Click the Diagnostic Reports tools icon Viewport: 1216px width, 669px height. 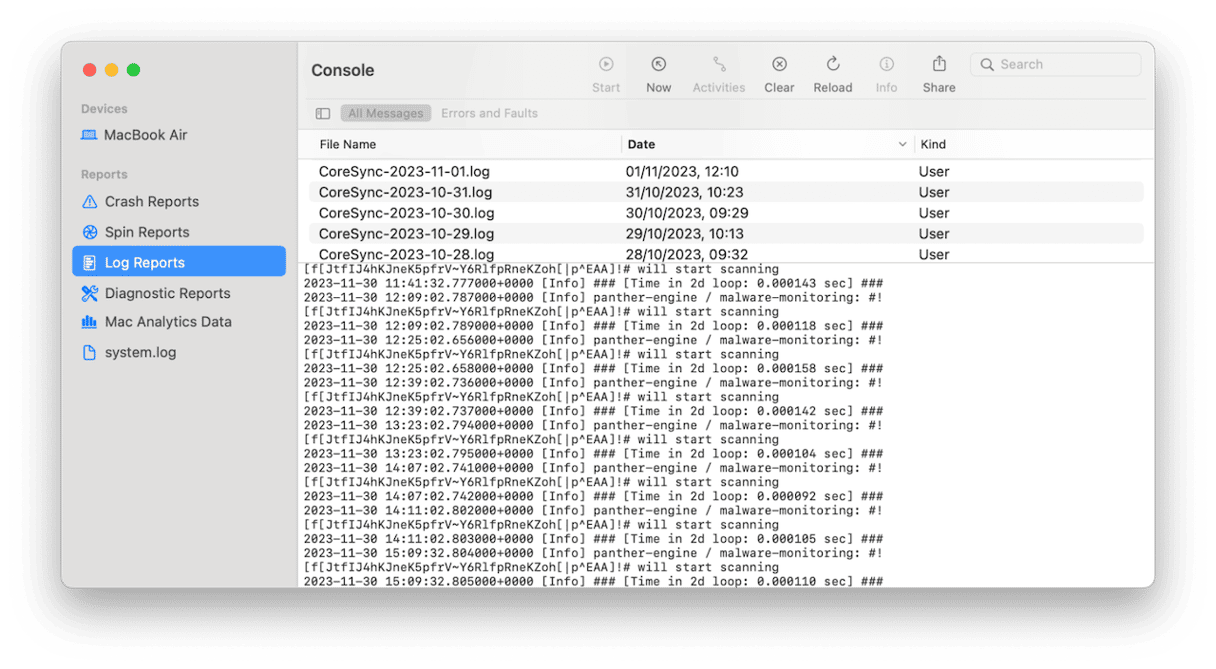pyautogui.click(x=90, y=293)
